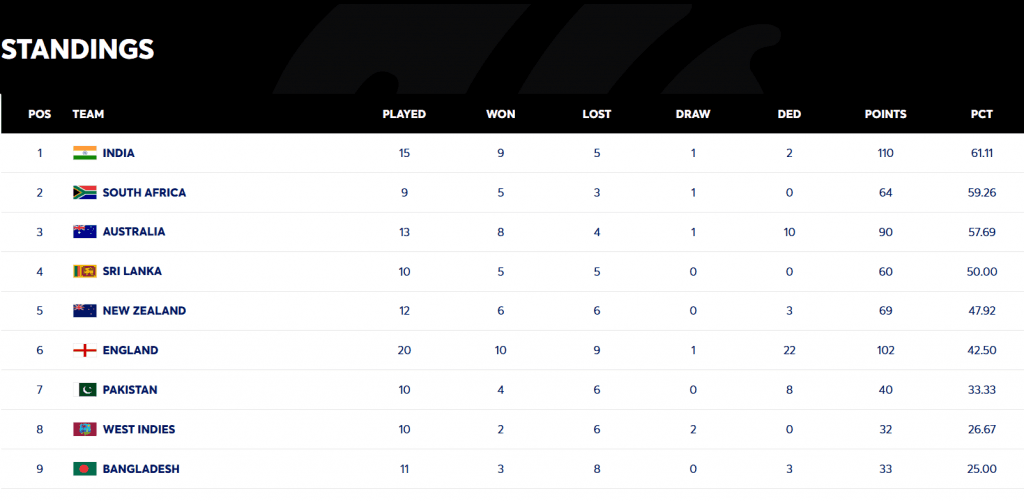Image resolution: width=1024 pixels, height=501 pixels.
Task: Click the England flag icon
Action: click(x=84, y=350)
